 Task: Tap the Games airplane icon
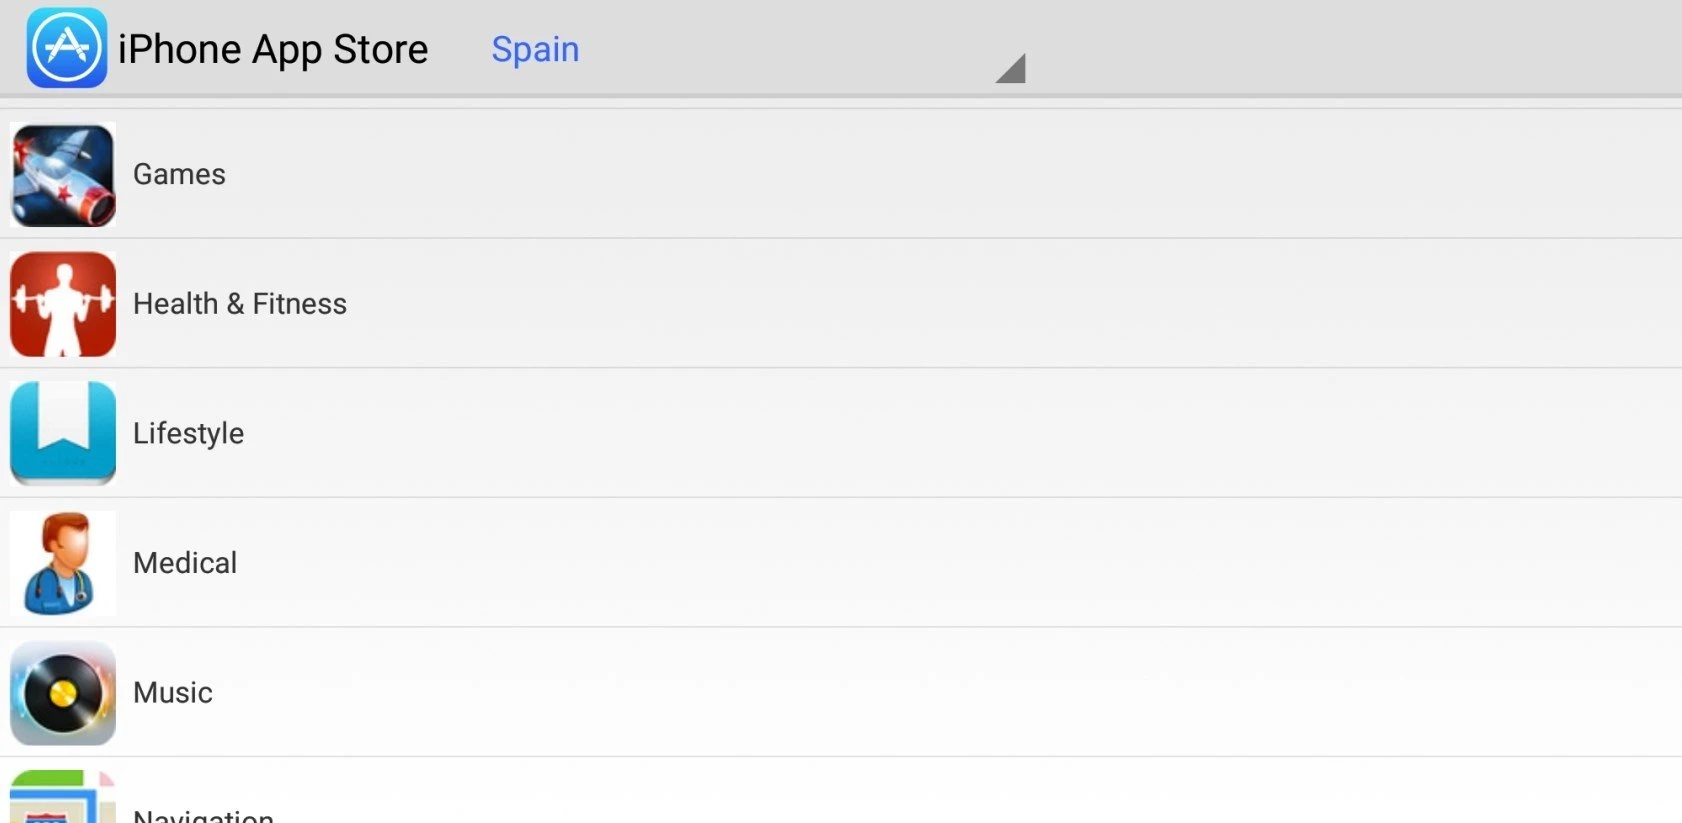pos(63,175)
